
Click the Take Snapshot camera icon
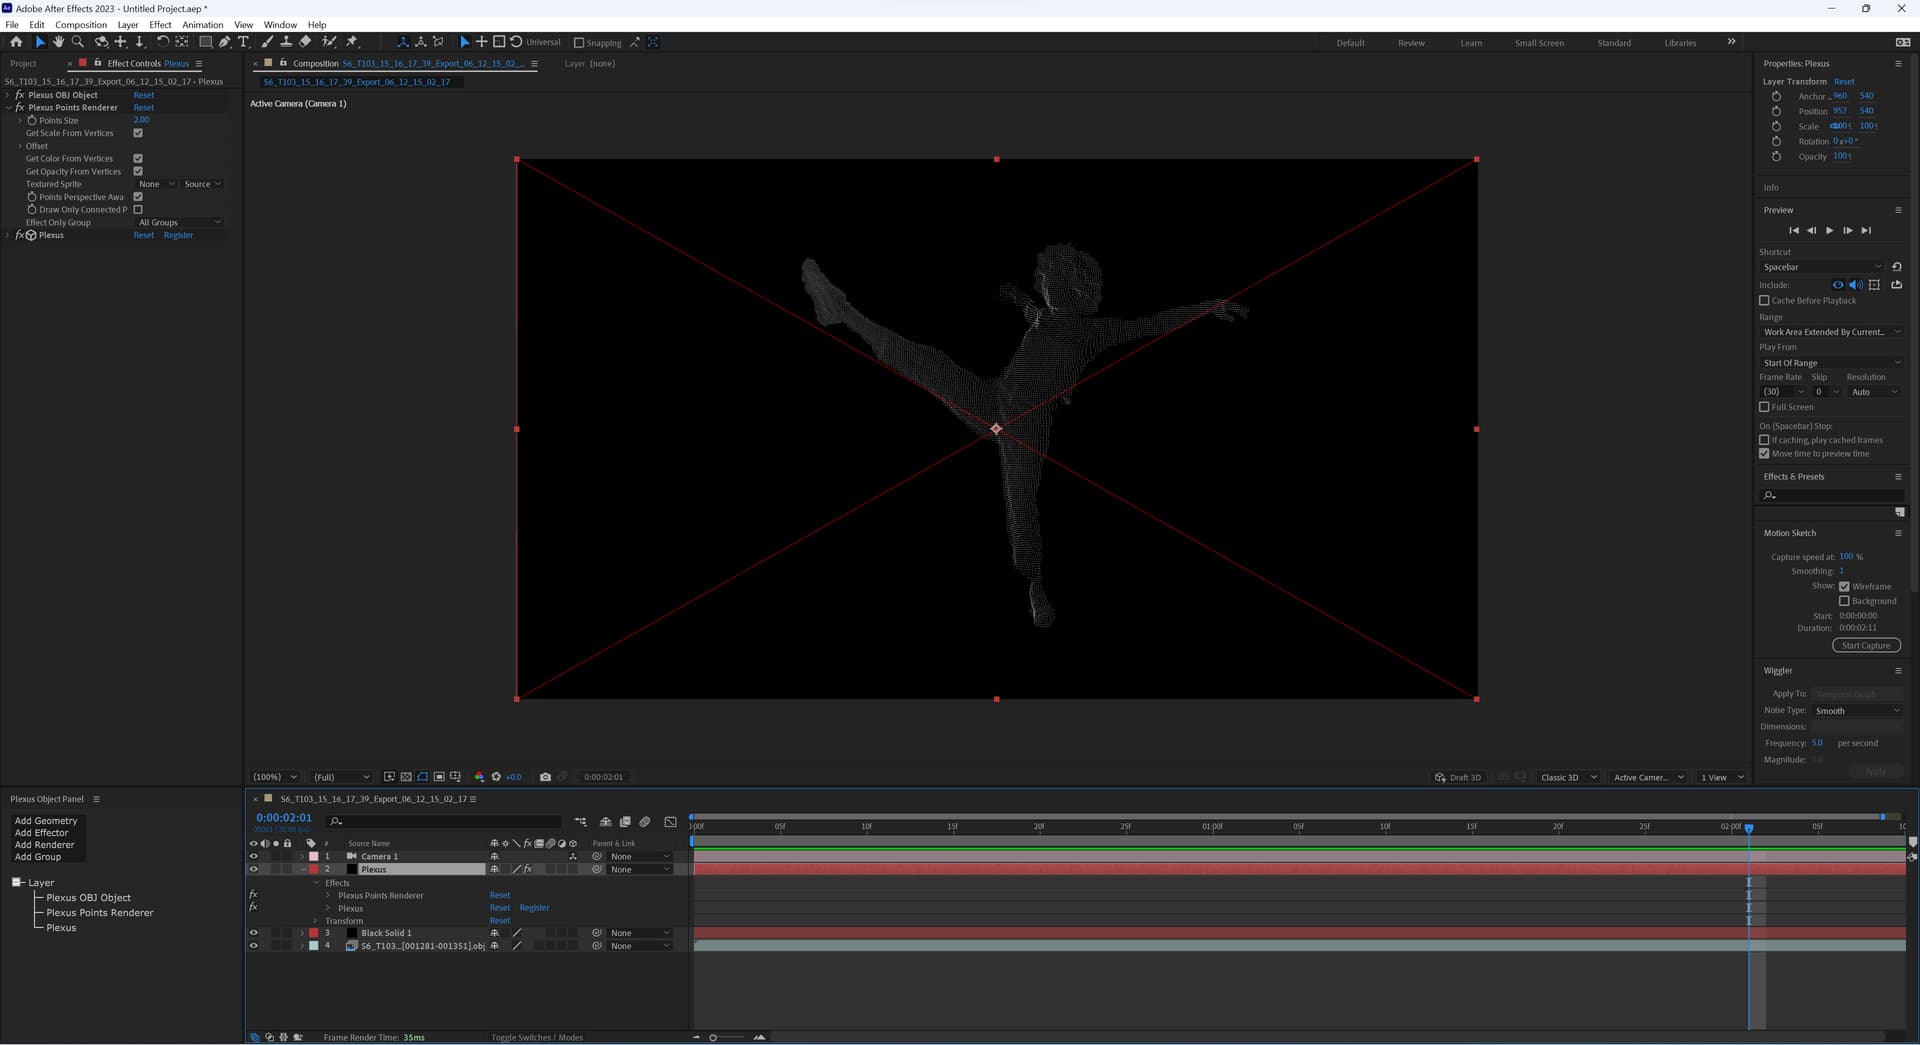pyautogui.click(x=545, y=777)
